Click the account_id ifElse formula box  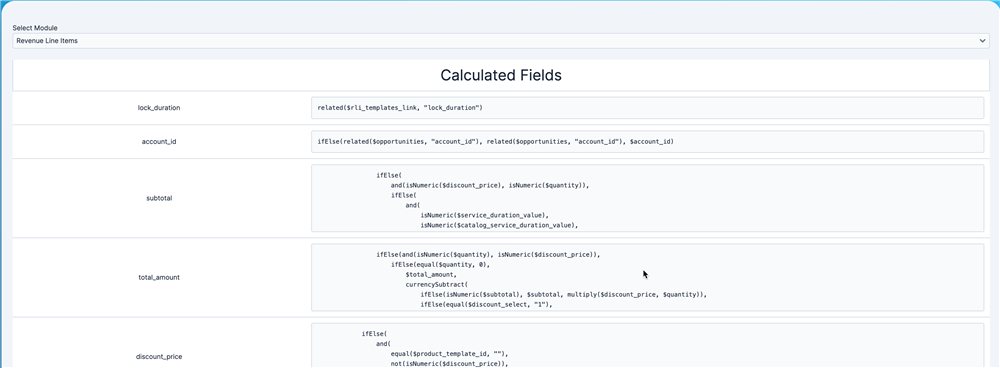(647, 142)
